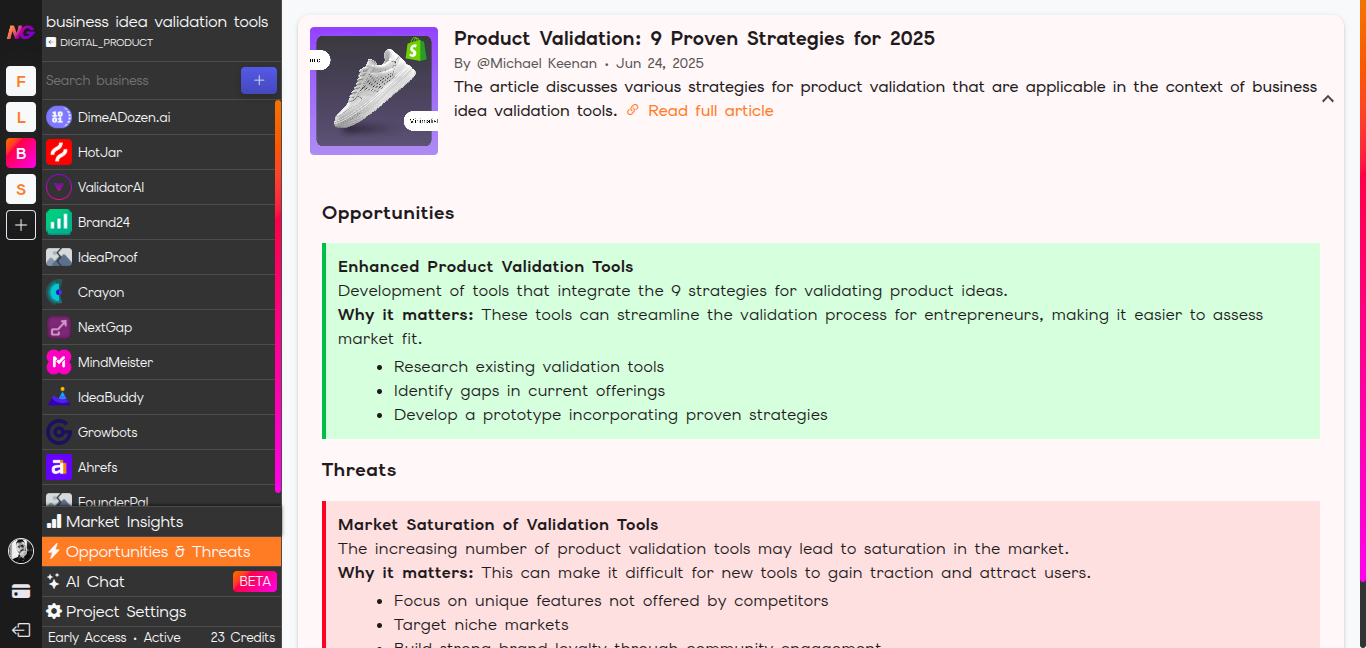The height and width of the screenshot is (648, 1366).
Task: Follow the Read full article link
Action: pyautogui.click(x=710, y=110)
